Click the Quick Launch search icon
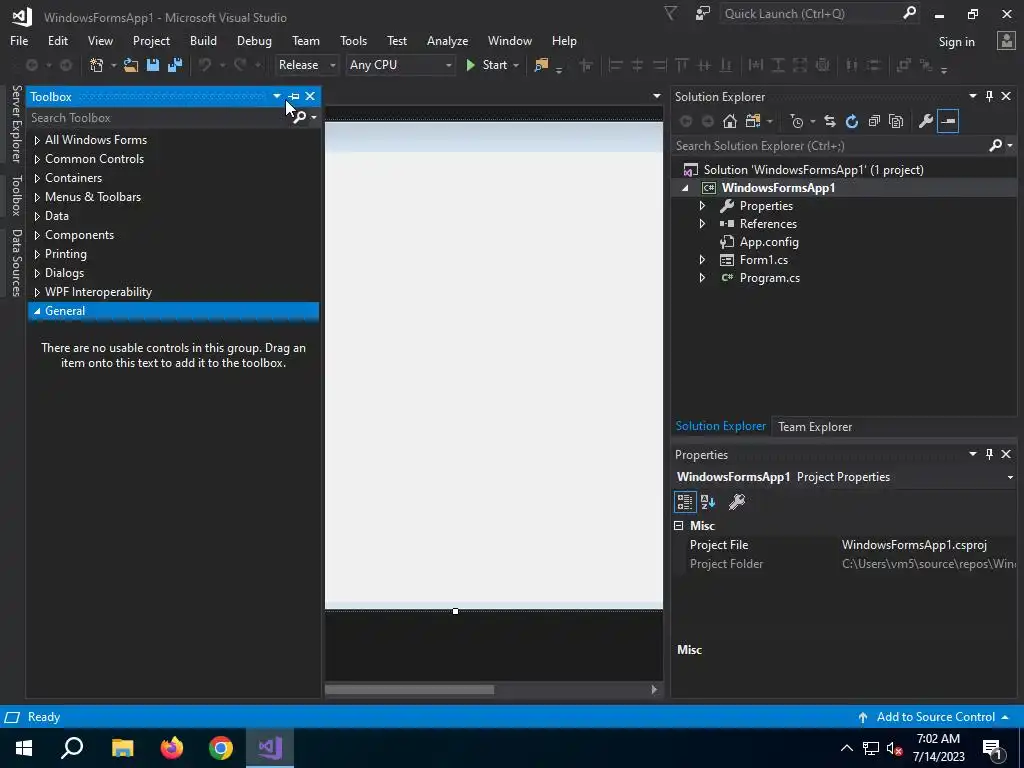The width and height of the screenshot is (1024, 768). [x=909, y=13]
